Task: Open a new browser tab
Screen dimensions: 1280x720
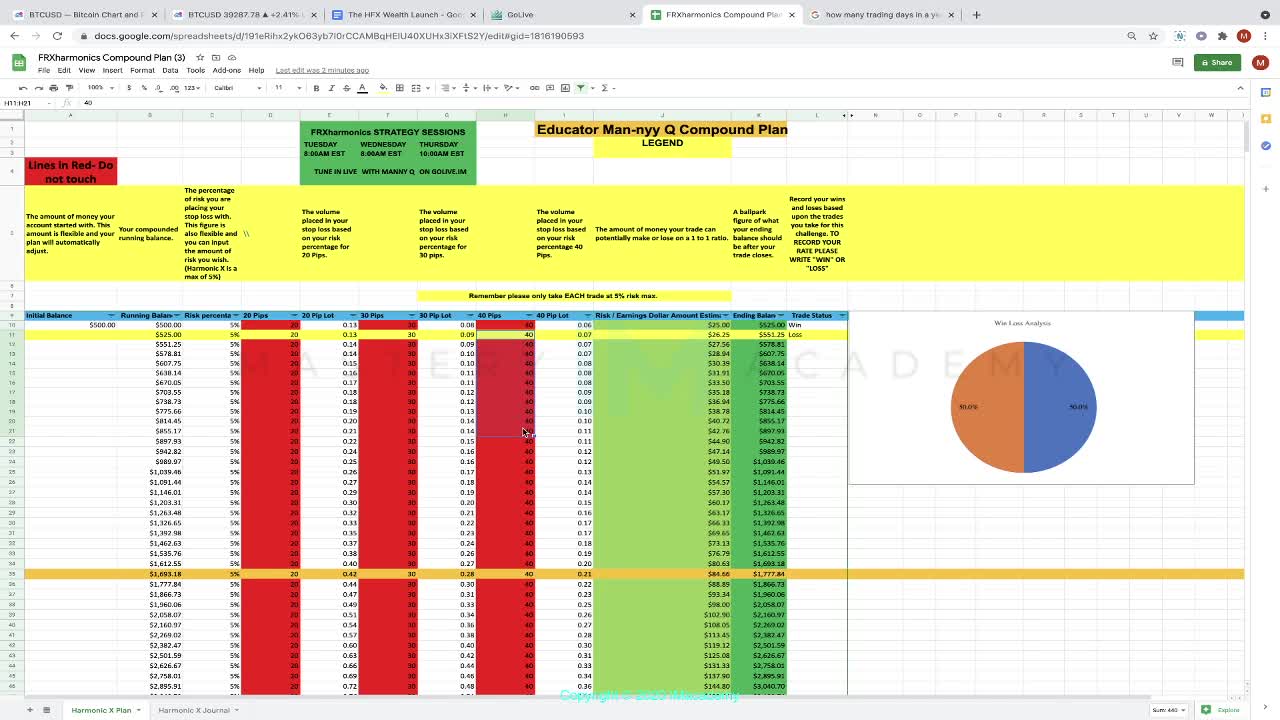Action: [977, 15]
